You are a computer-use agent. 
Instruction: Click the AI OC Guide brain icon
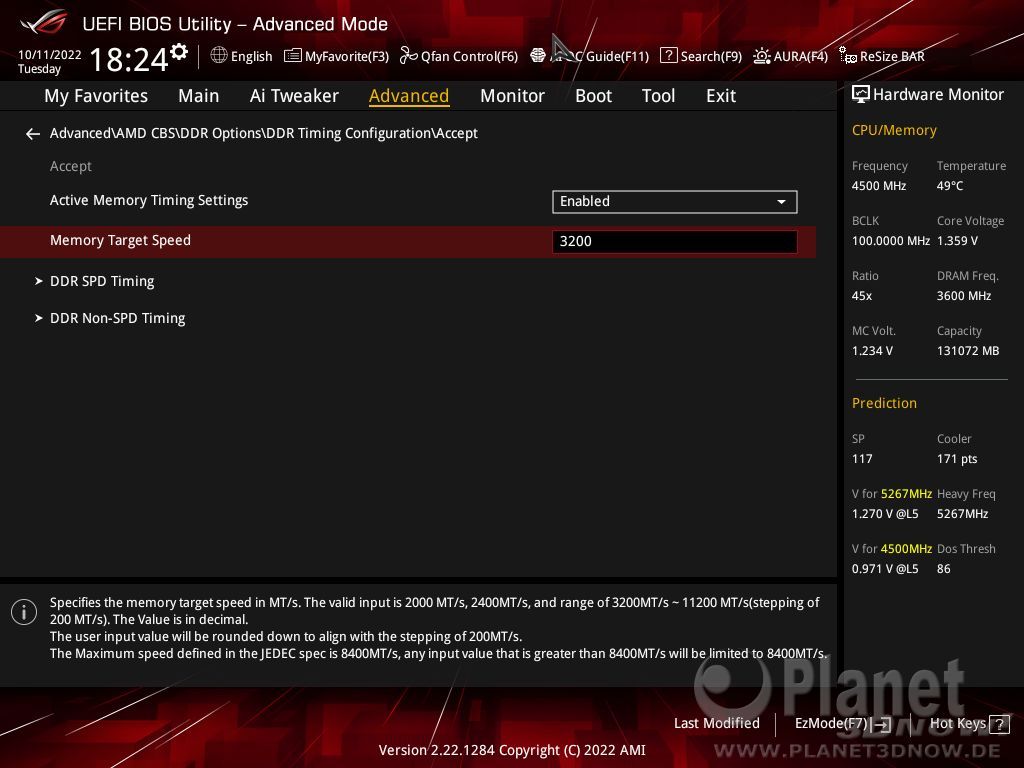(537, 56)
